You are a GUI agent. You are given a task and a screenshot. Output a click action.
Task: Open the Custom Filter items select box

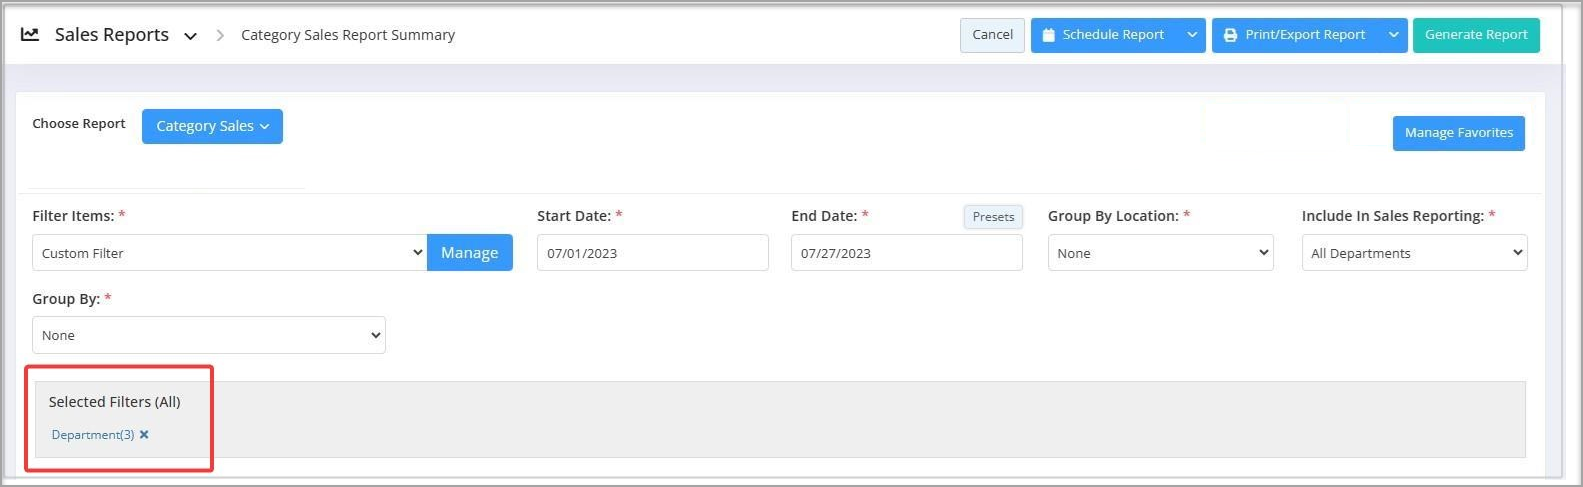tap(230, 253)
